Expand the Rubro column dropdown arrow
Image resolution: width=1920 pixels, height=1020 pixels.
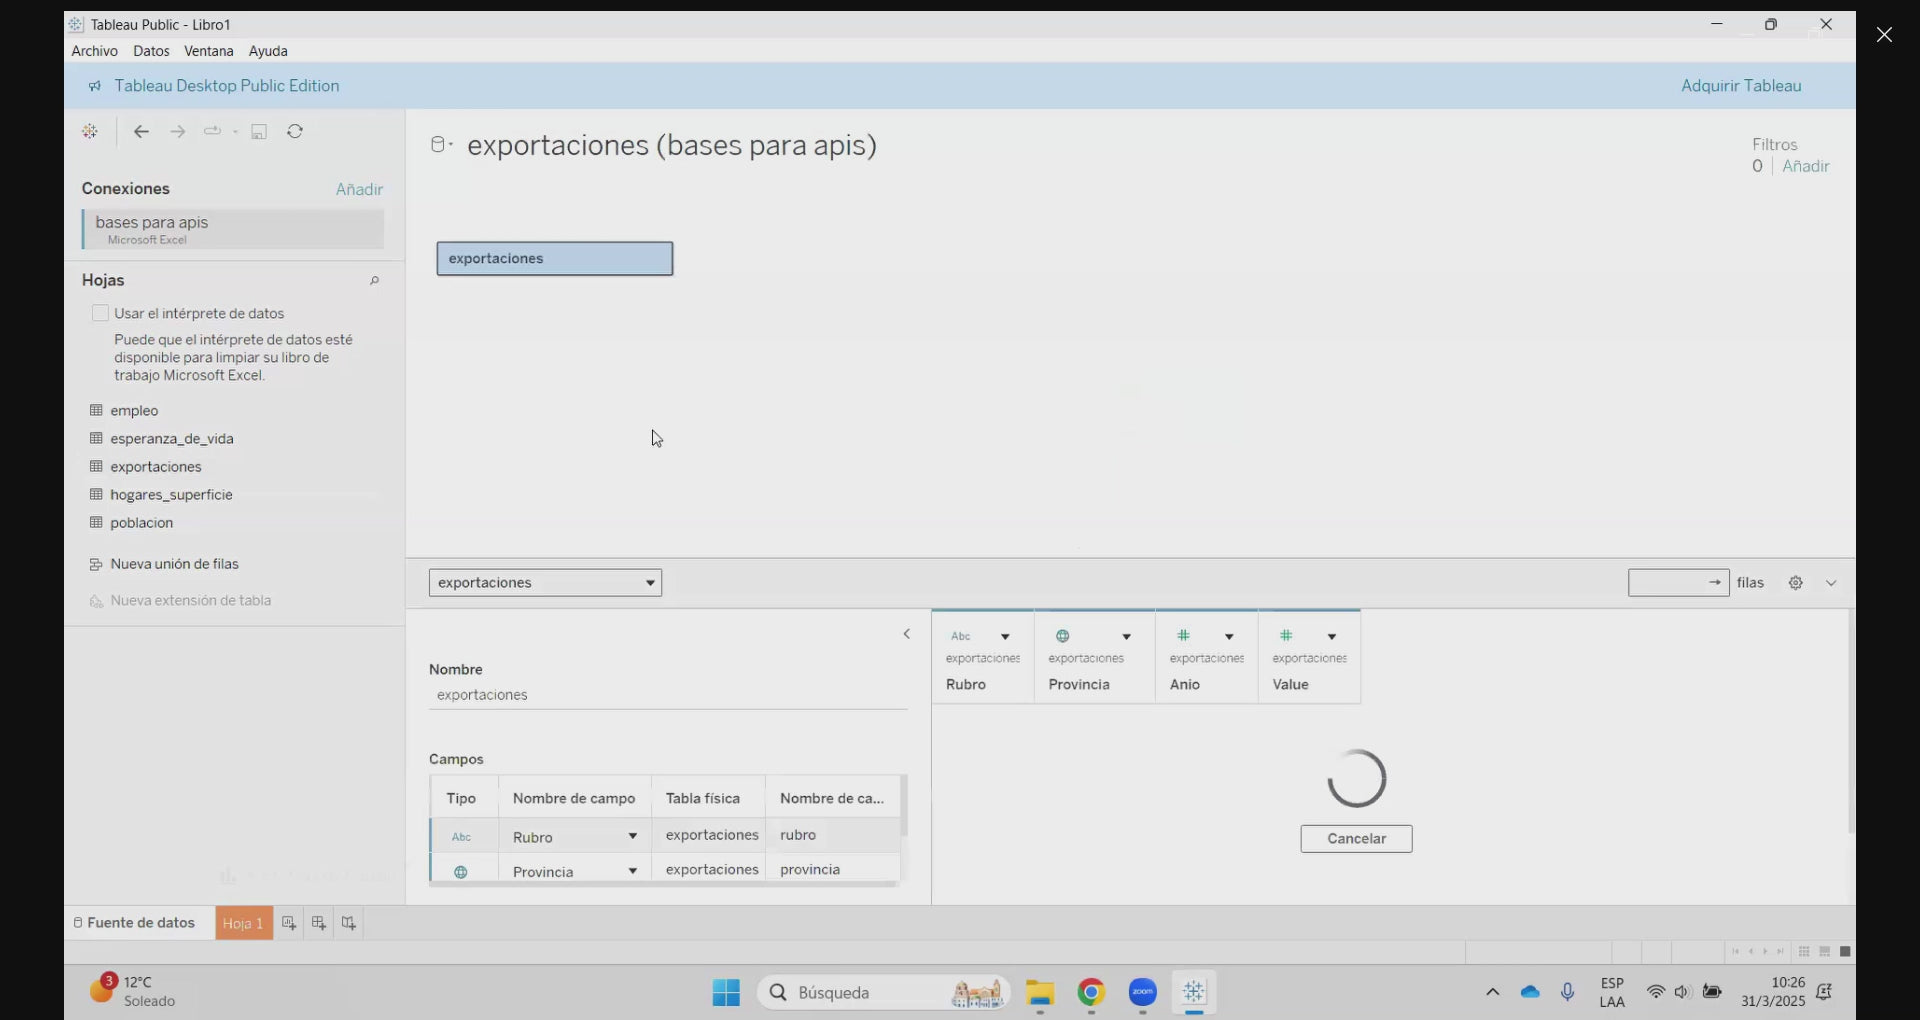pos(1005,637)
